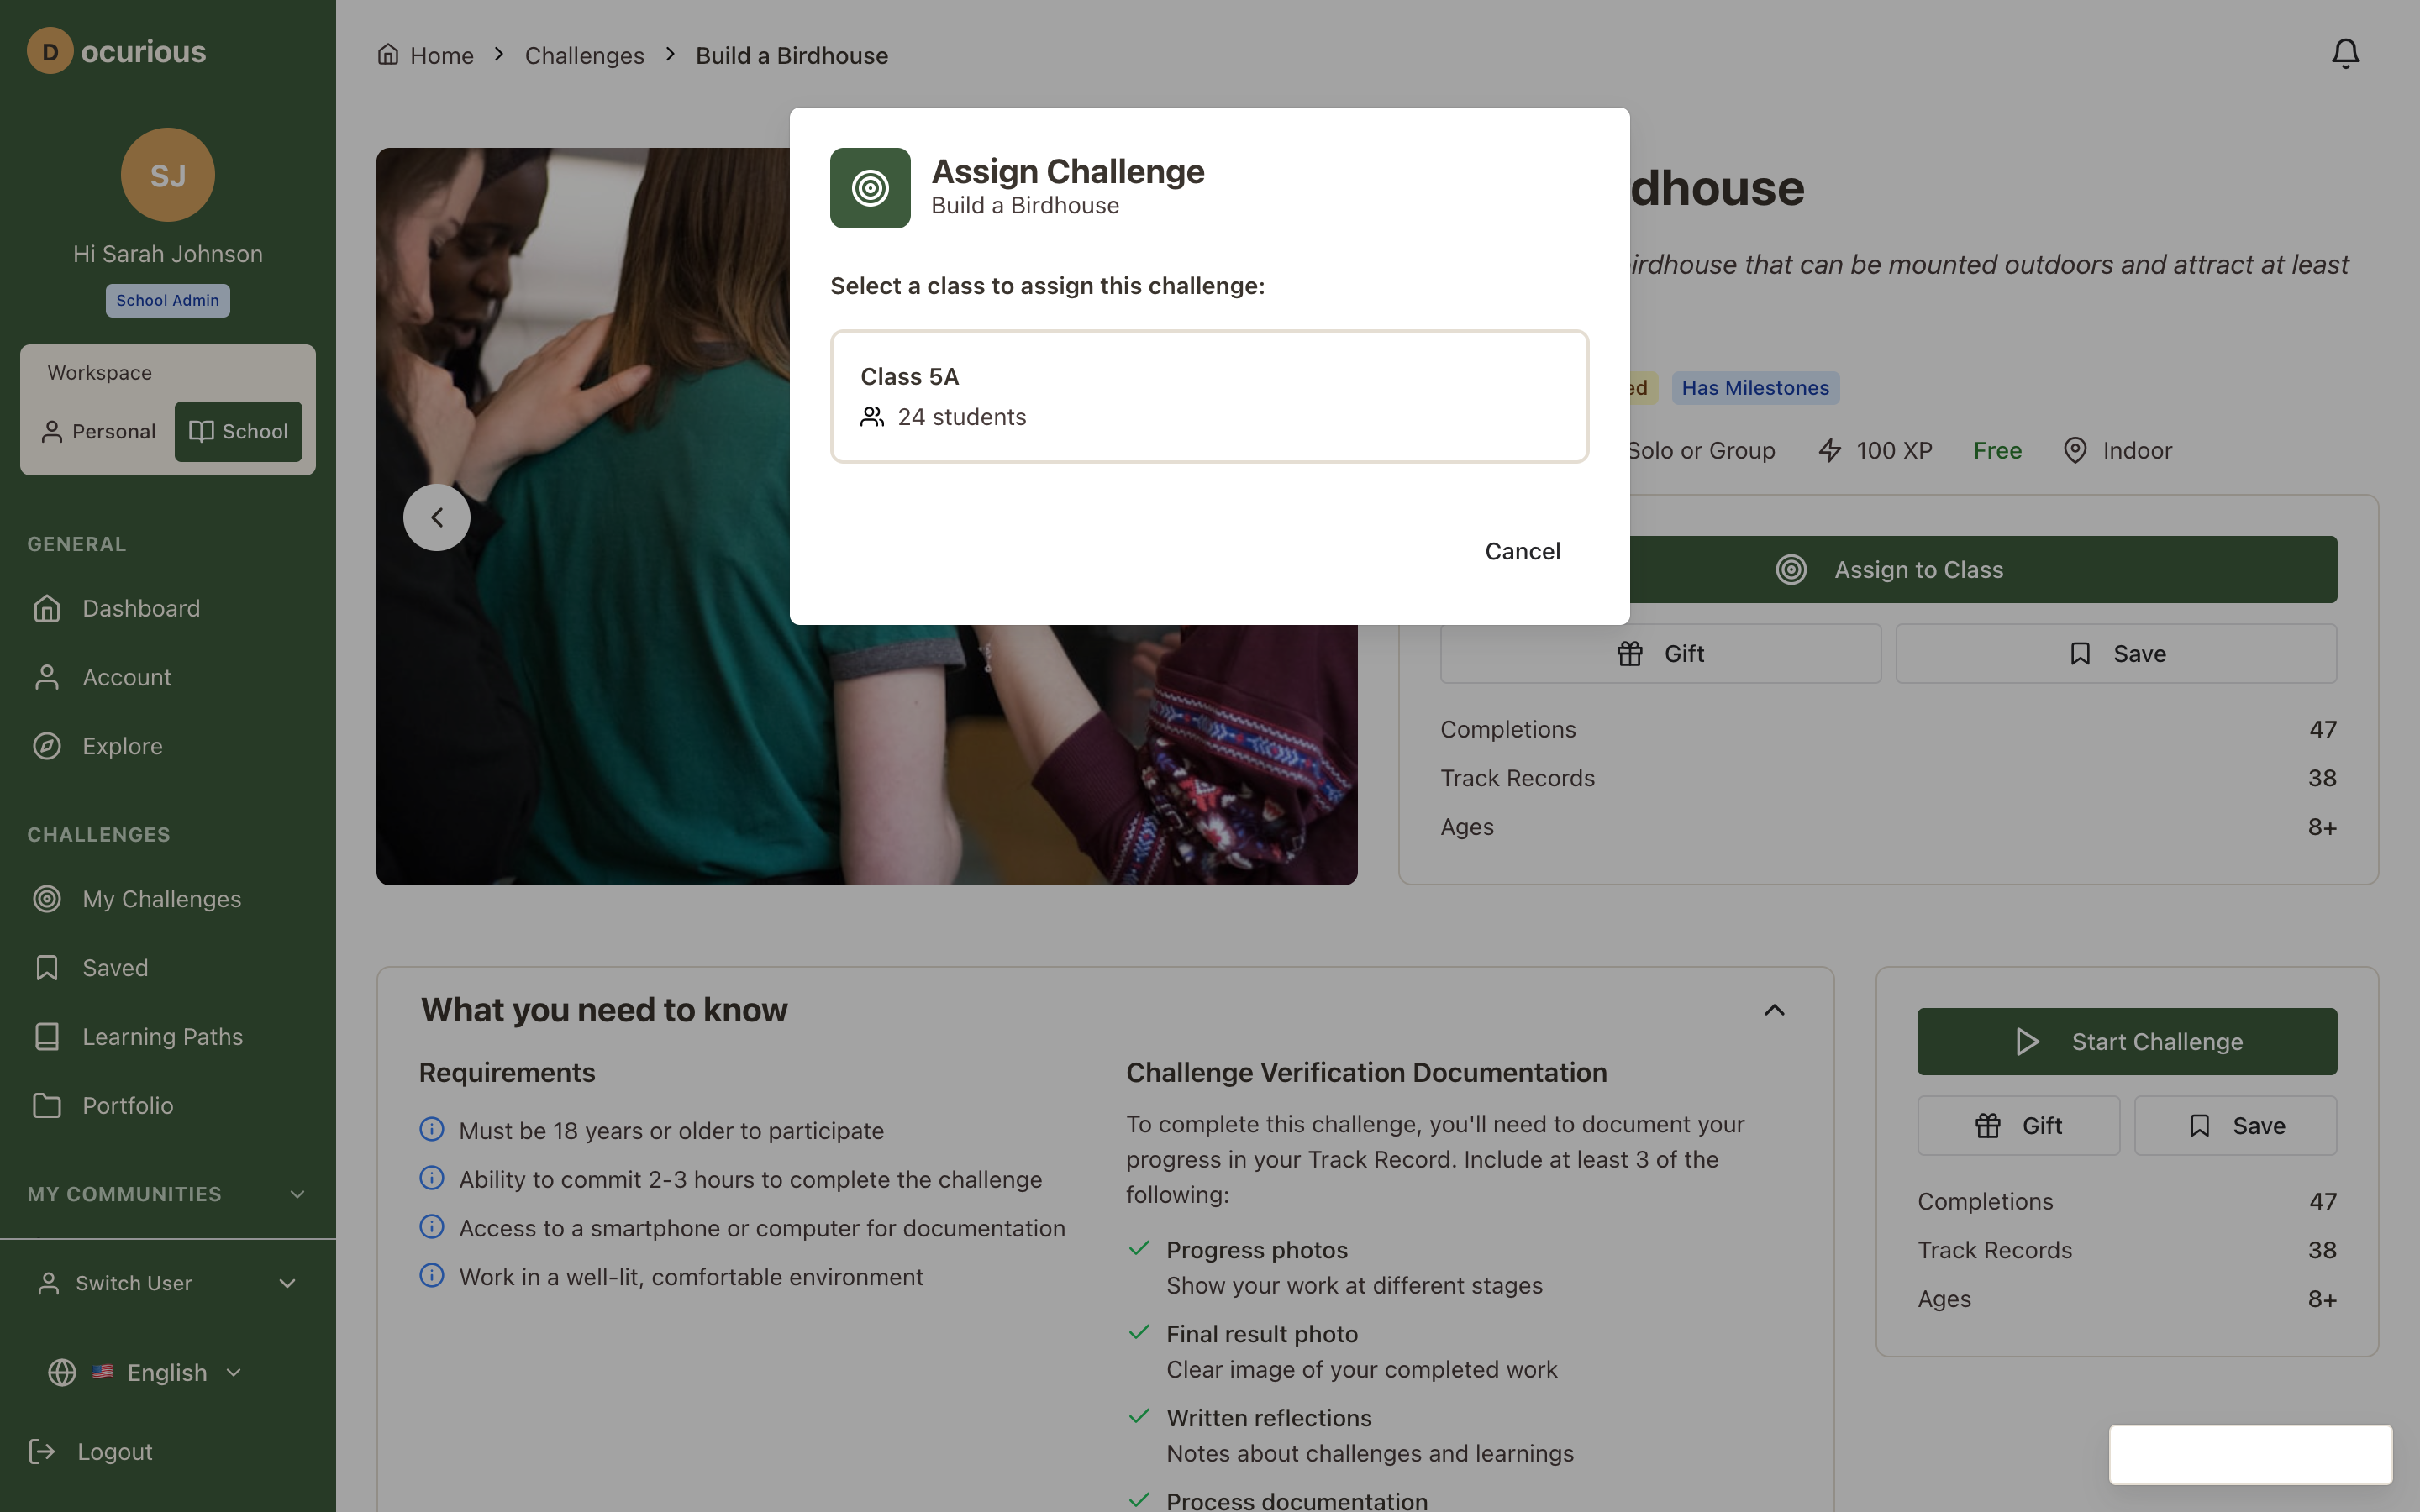Switch workspace to Personal
Screen dimensions: 2420x1512
click(98, 431)
